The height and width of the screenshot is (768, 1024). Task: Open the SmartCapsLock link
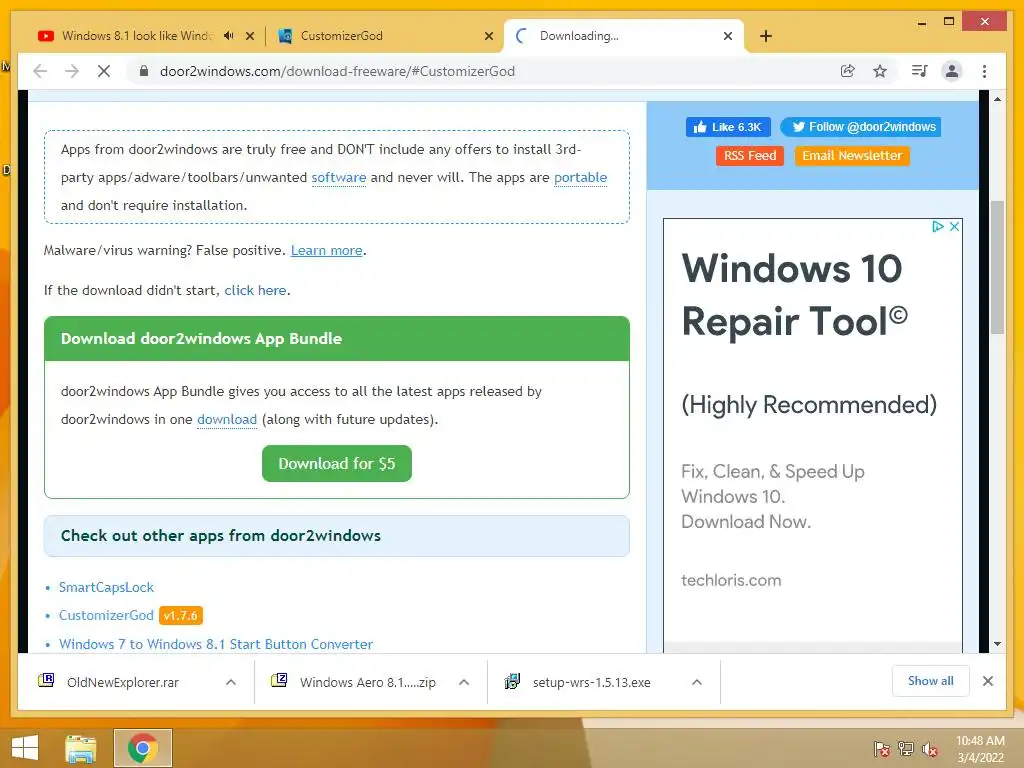(106, 587)
